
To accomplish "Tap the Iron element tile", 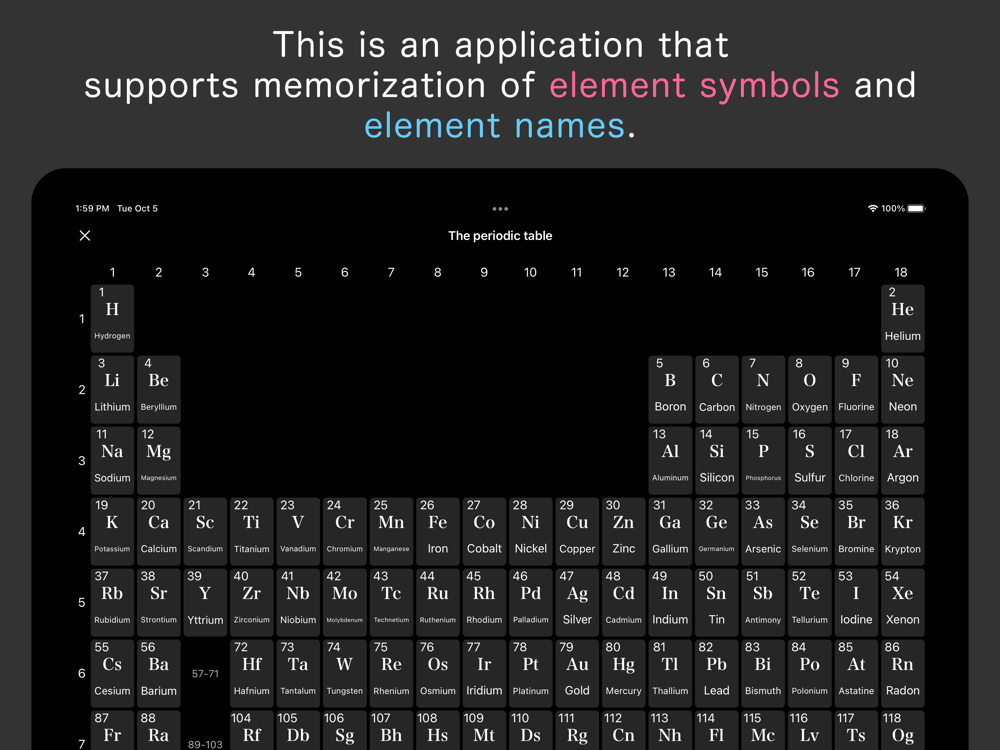I will [438, 532].
